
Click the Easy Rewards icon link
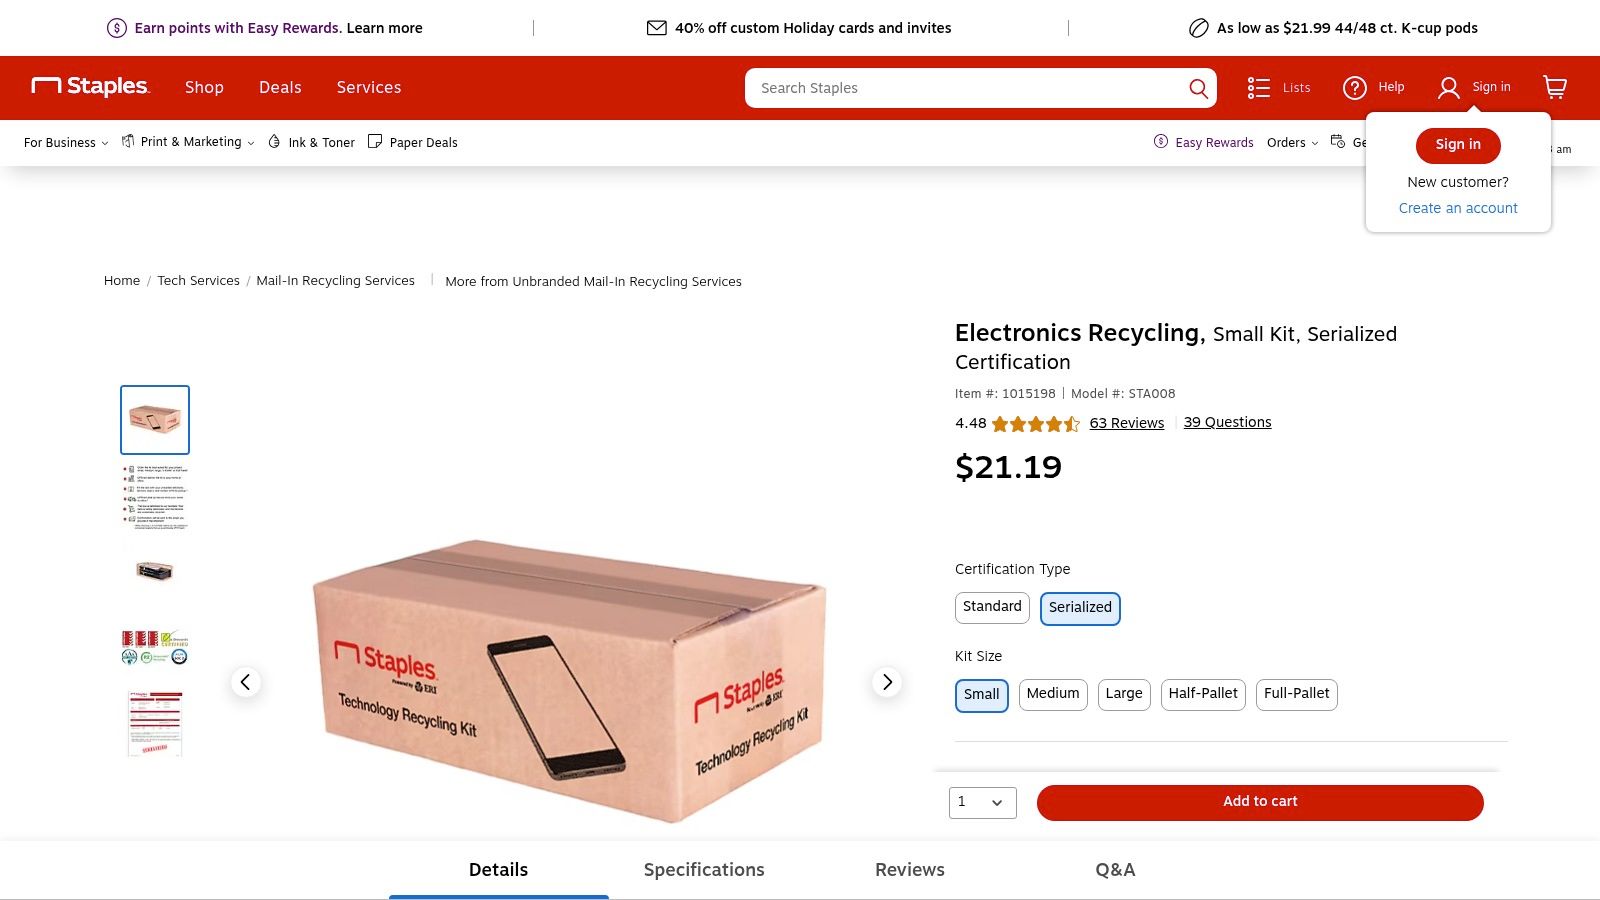point(1161,142)
